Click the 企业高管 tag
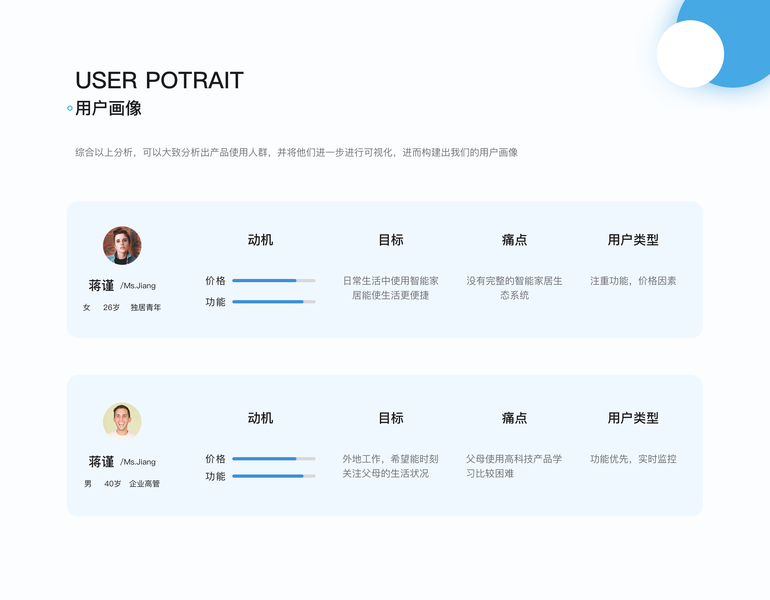Viewport: 770px width, 600px height. [144, 484]
